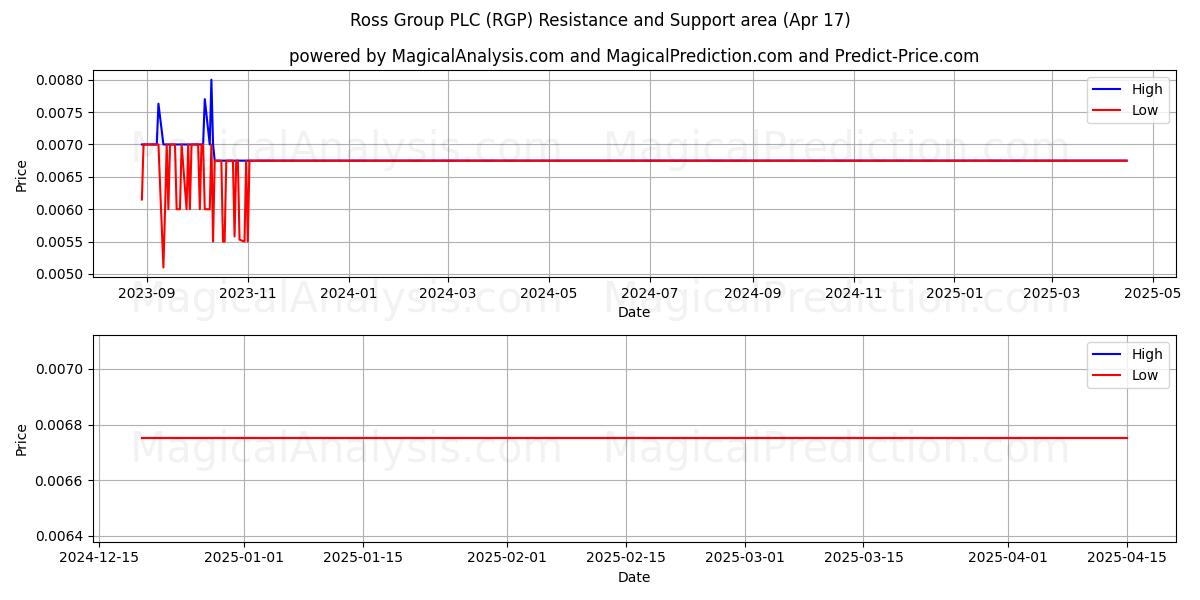The height and width of the screenshot is (600, 1200).
Task: Click the top chart's 'Price' y-axis label
Action: pos(22,174)
